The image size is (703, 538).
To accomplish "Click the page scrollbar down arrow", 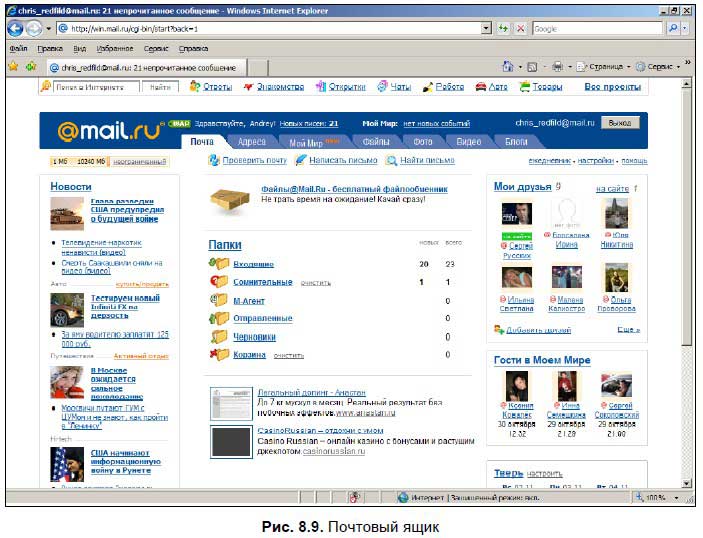I will [x=686, y=483].
